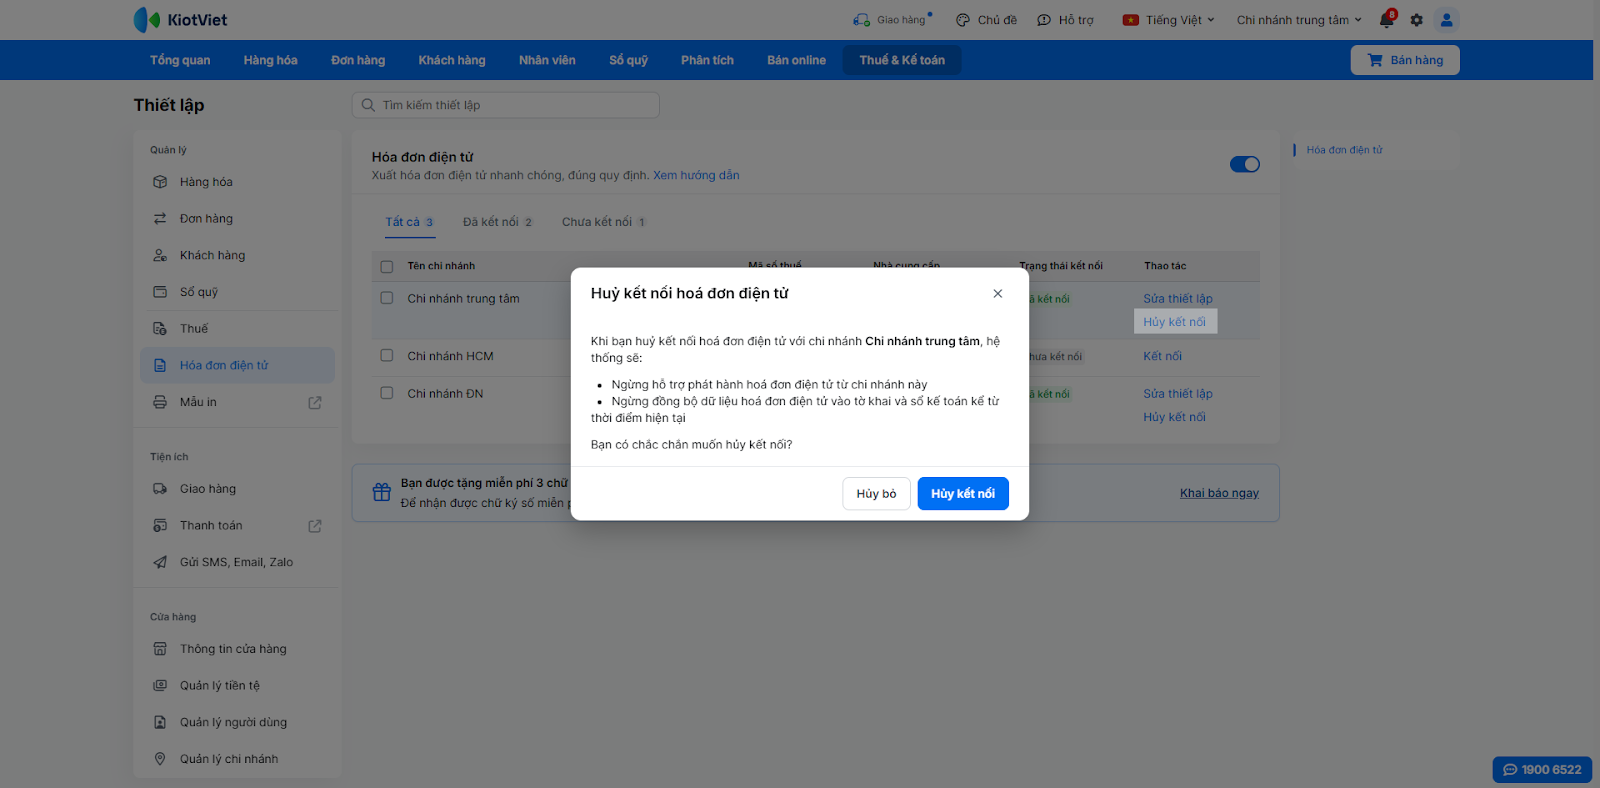Click the Thao tác column header

[1165, 266]
